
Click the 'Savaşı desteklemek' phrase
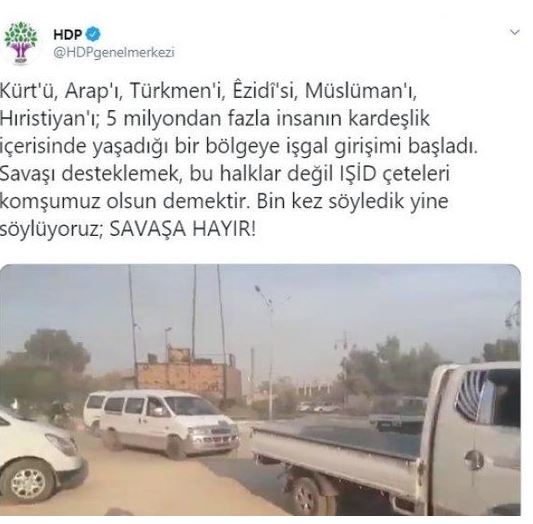90,174
